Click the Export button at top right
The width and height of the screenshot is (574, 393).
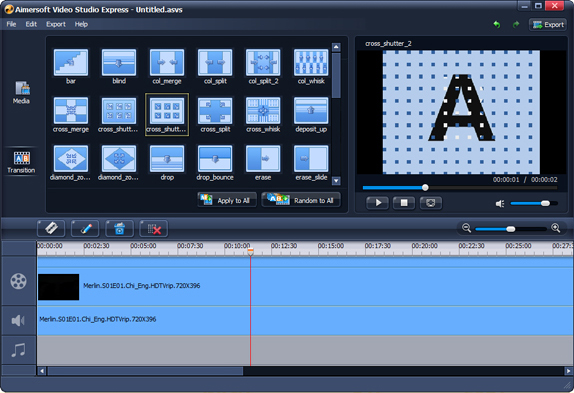548,25
